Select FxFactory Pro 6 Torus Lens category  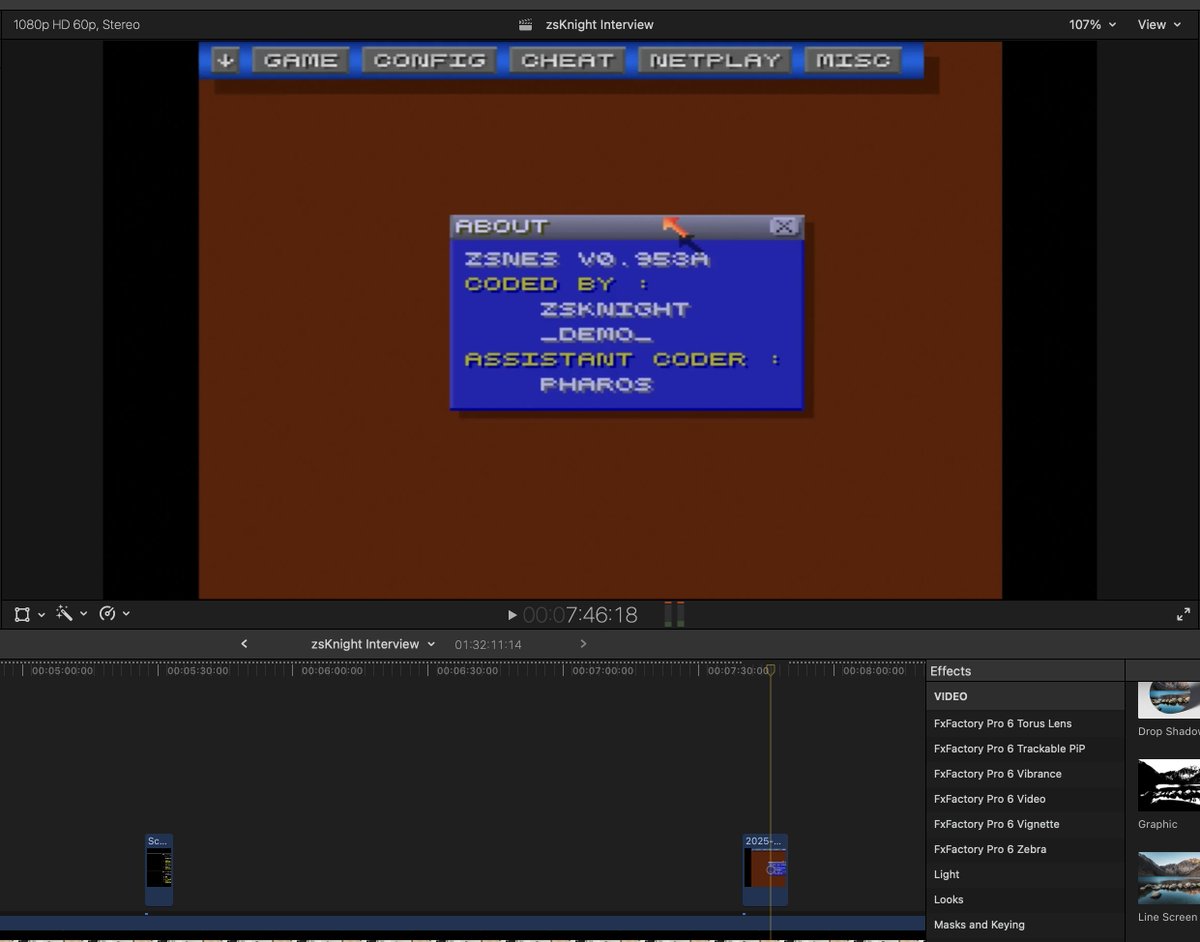click(x=1025, y=723)
